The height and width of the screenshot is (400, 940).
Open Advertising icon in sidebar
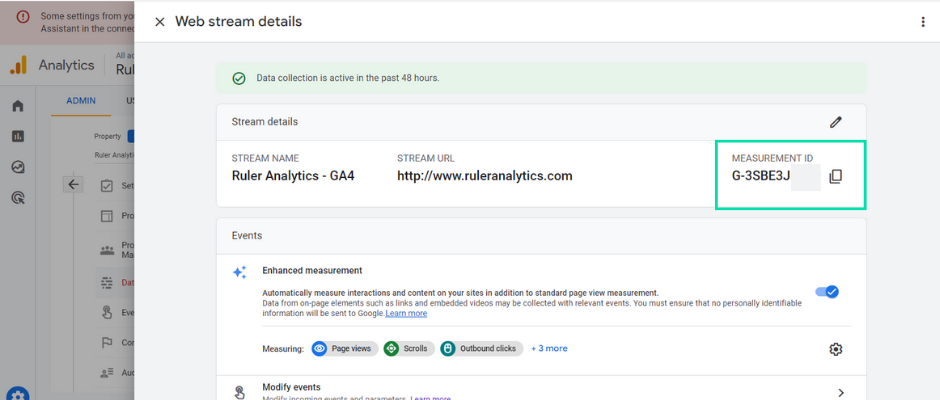pyautogui.click(x=18, y=197)
